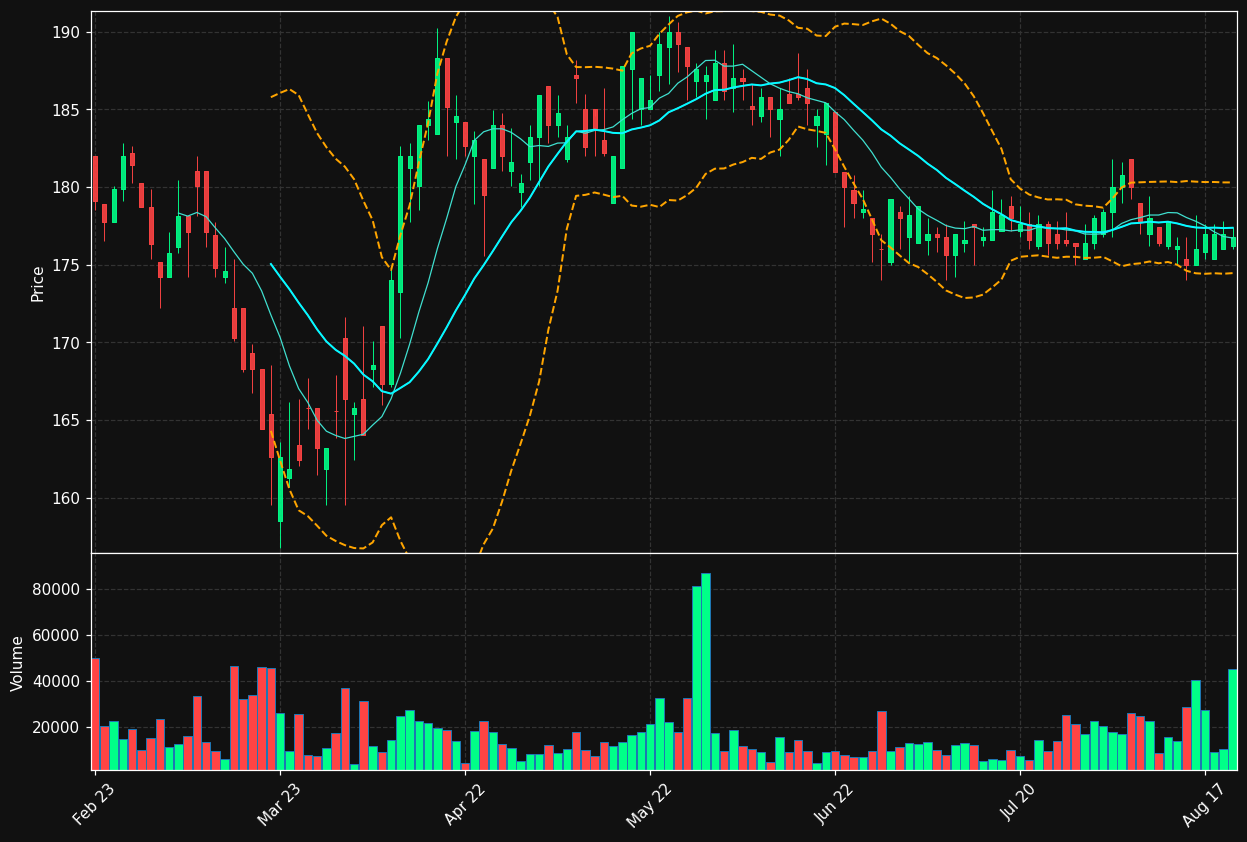Click the 180 price axis label

click(66, 188)
